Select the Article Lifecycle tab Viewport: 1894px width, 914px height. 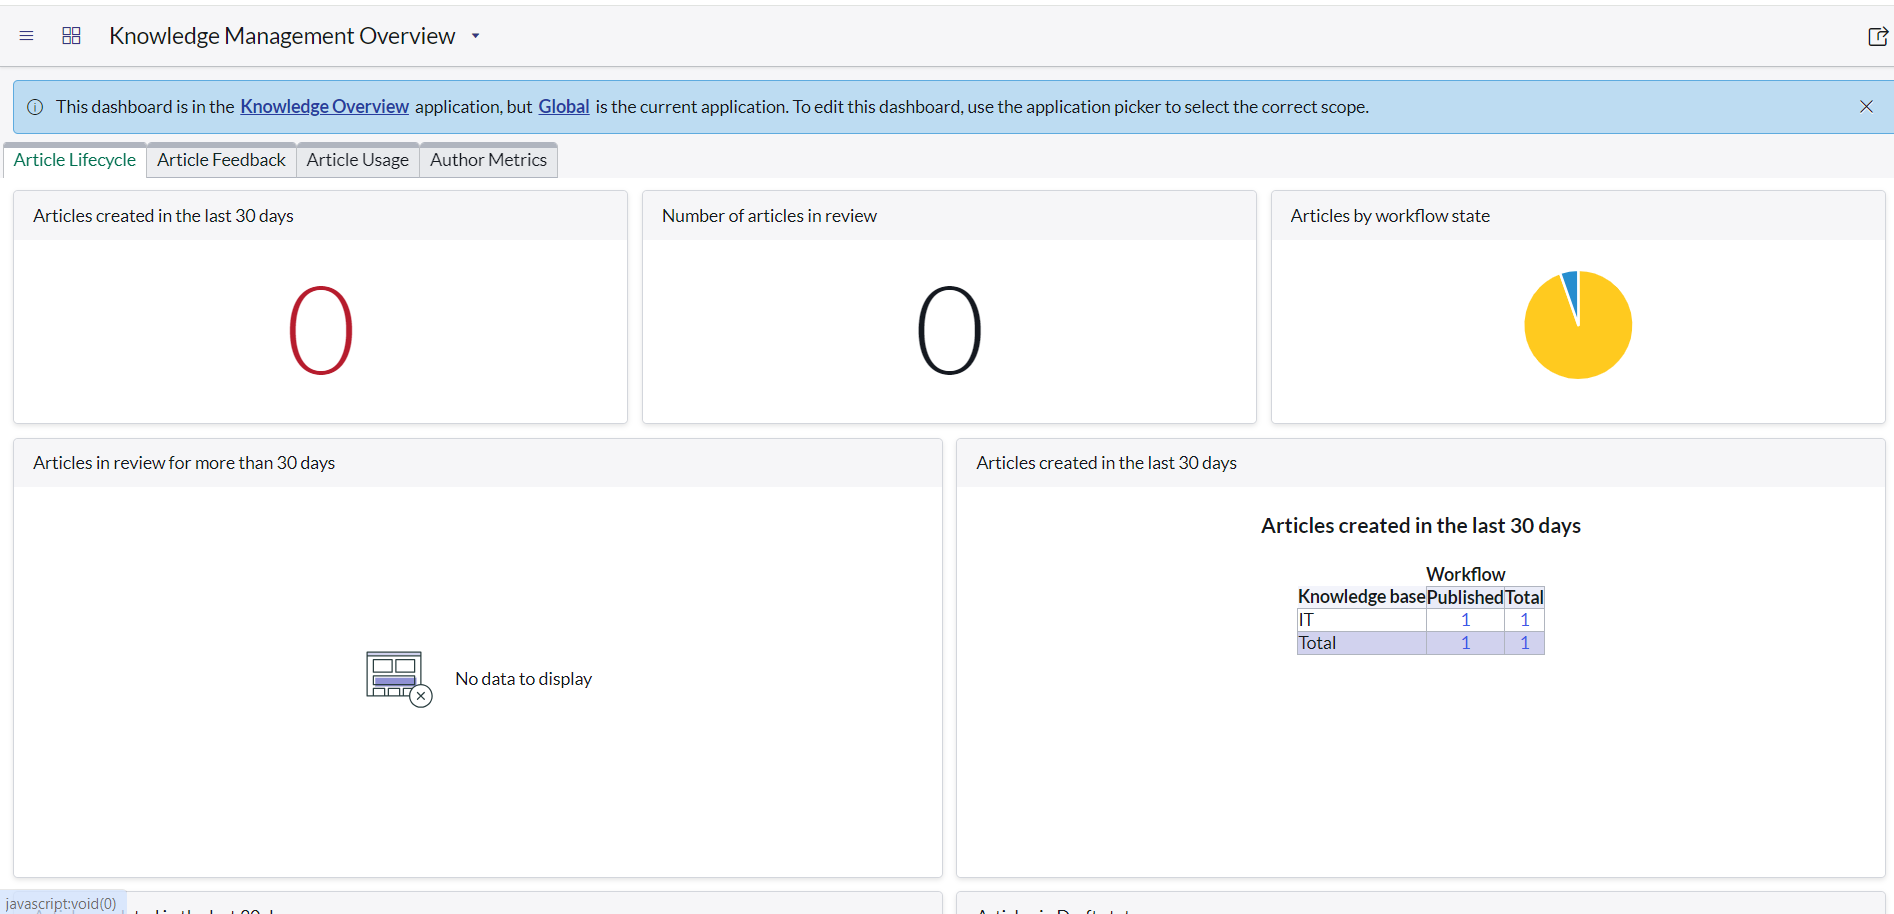tap(74, 159)
